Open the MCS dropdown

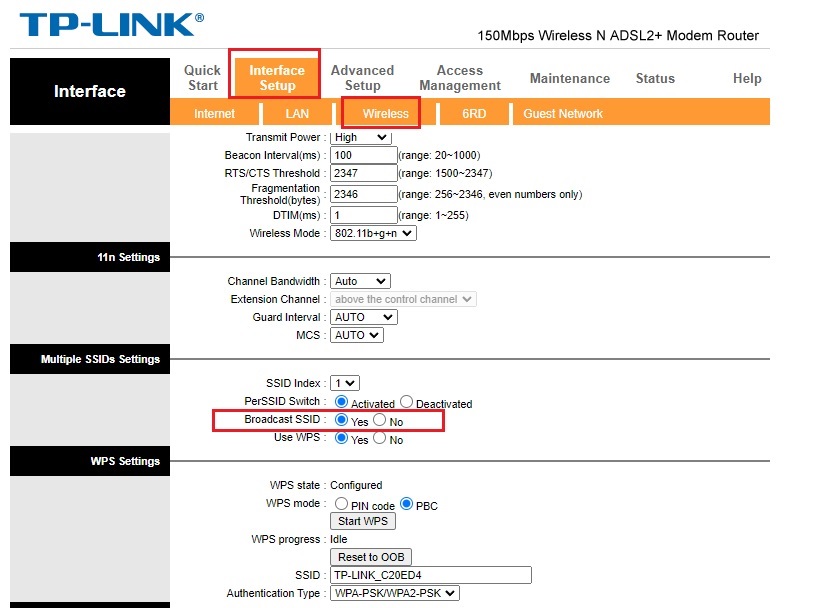tap(357, 335)
